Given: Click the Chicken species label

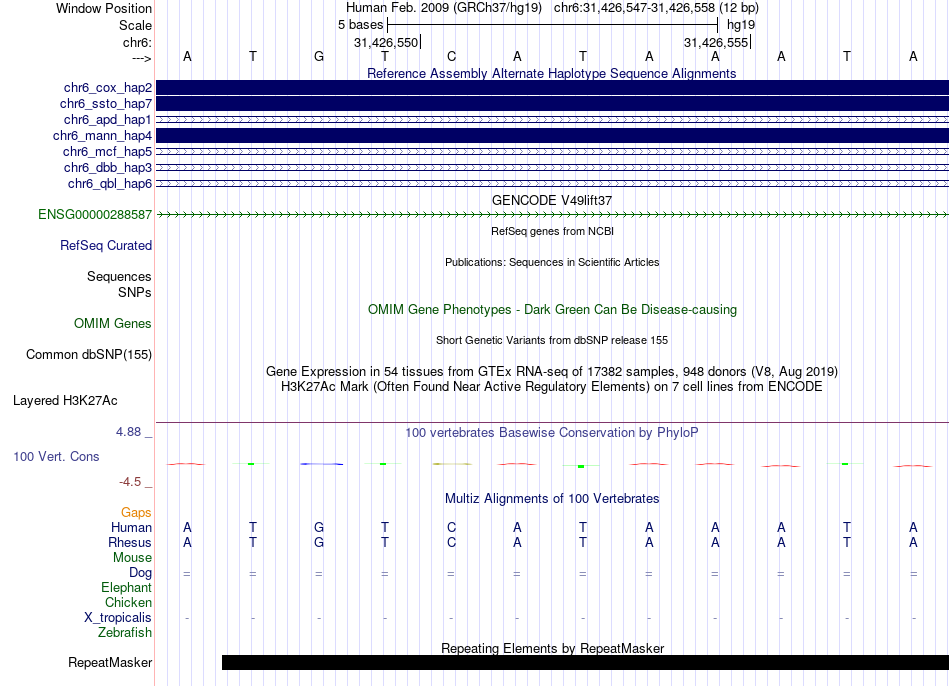Looking at the screenshot, I should tap(128, 602).
